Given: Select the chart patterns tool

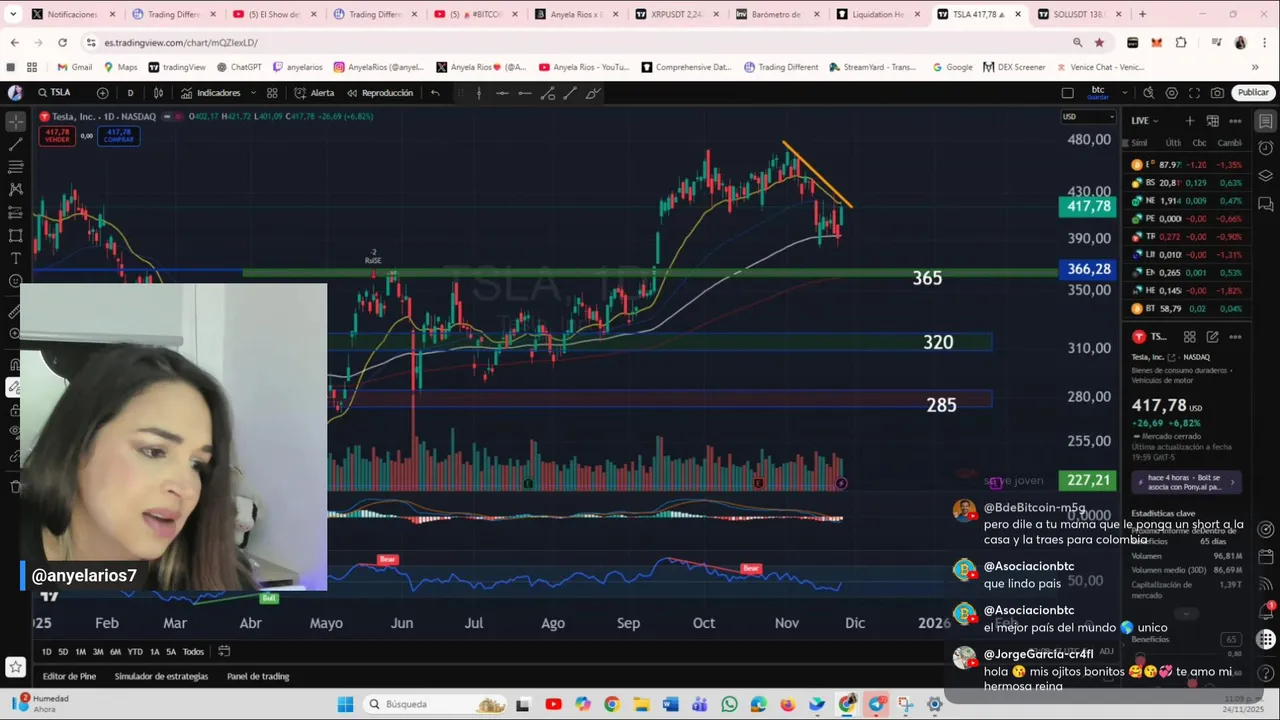Looking at the screenshot, I should click(x=15, y=189).
